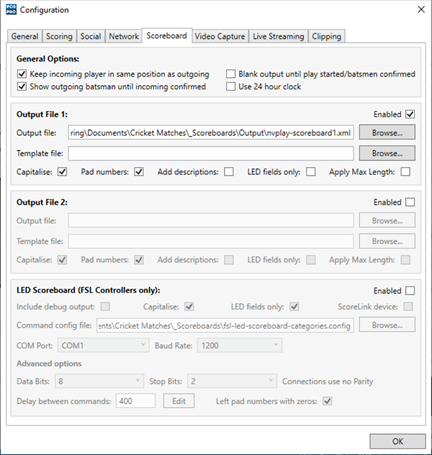Image resolution: width=432 pixels, height=455 pixels.
Task: Open the Baud Rate dropdown
Action: [x=240, y=345]
